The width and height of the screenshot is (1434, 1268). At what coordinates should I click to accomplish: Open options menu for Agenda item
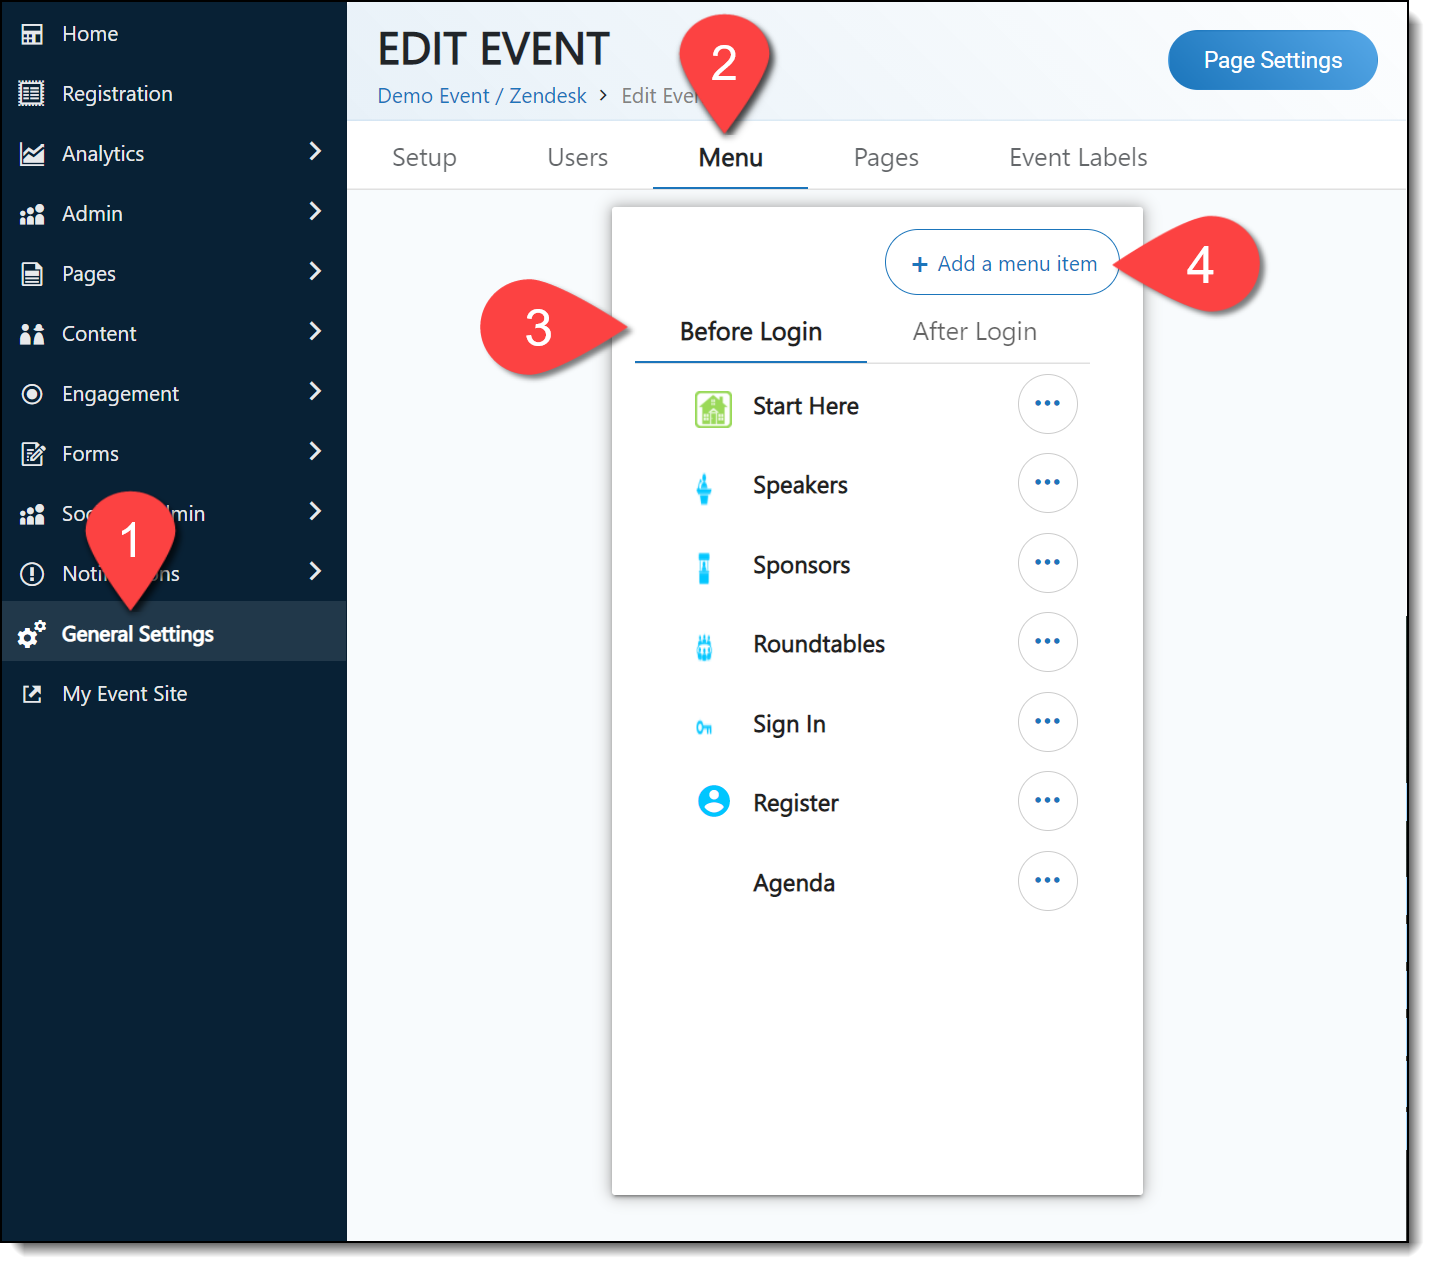pos(1047,881)
